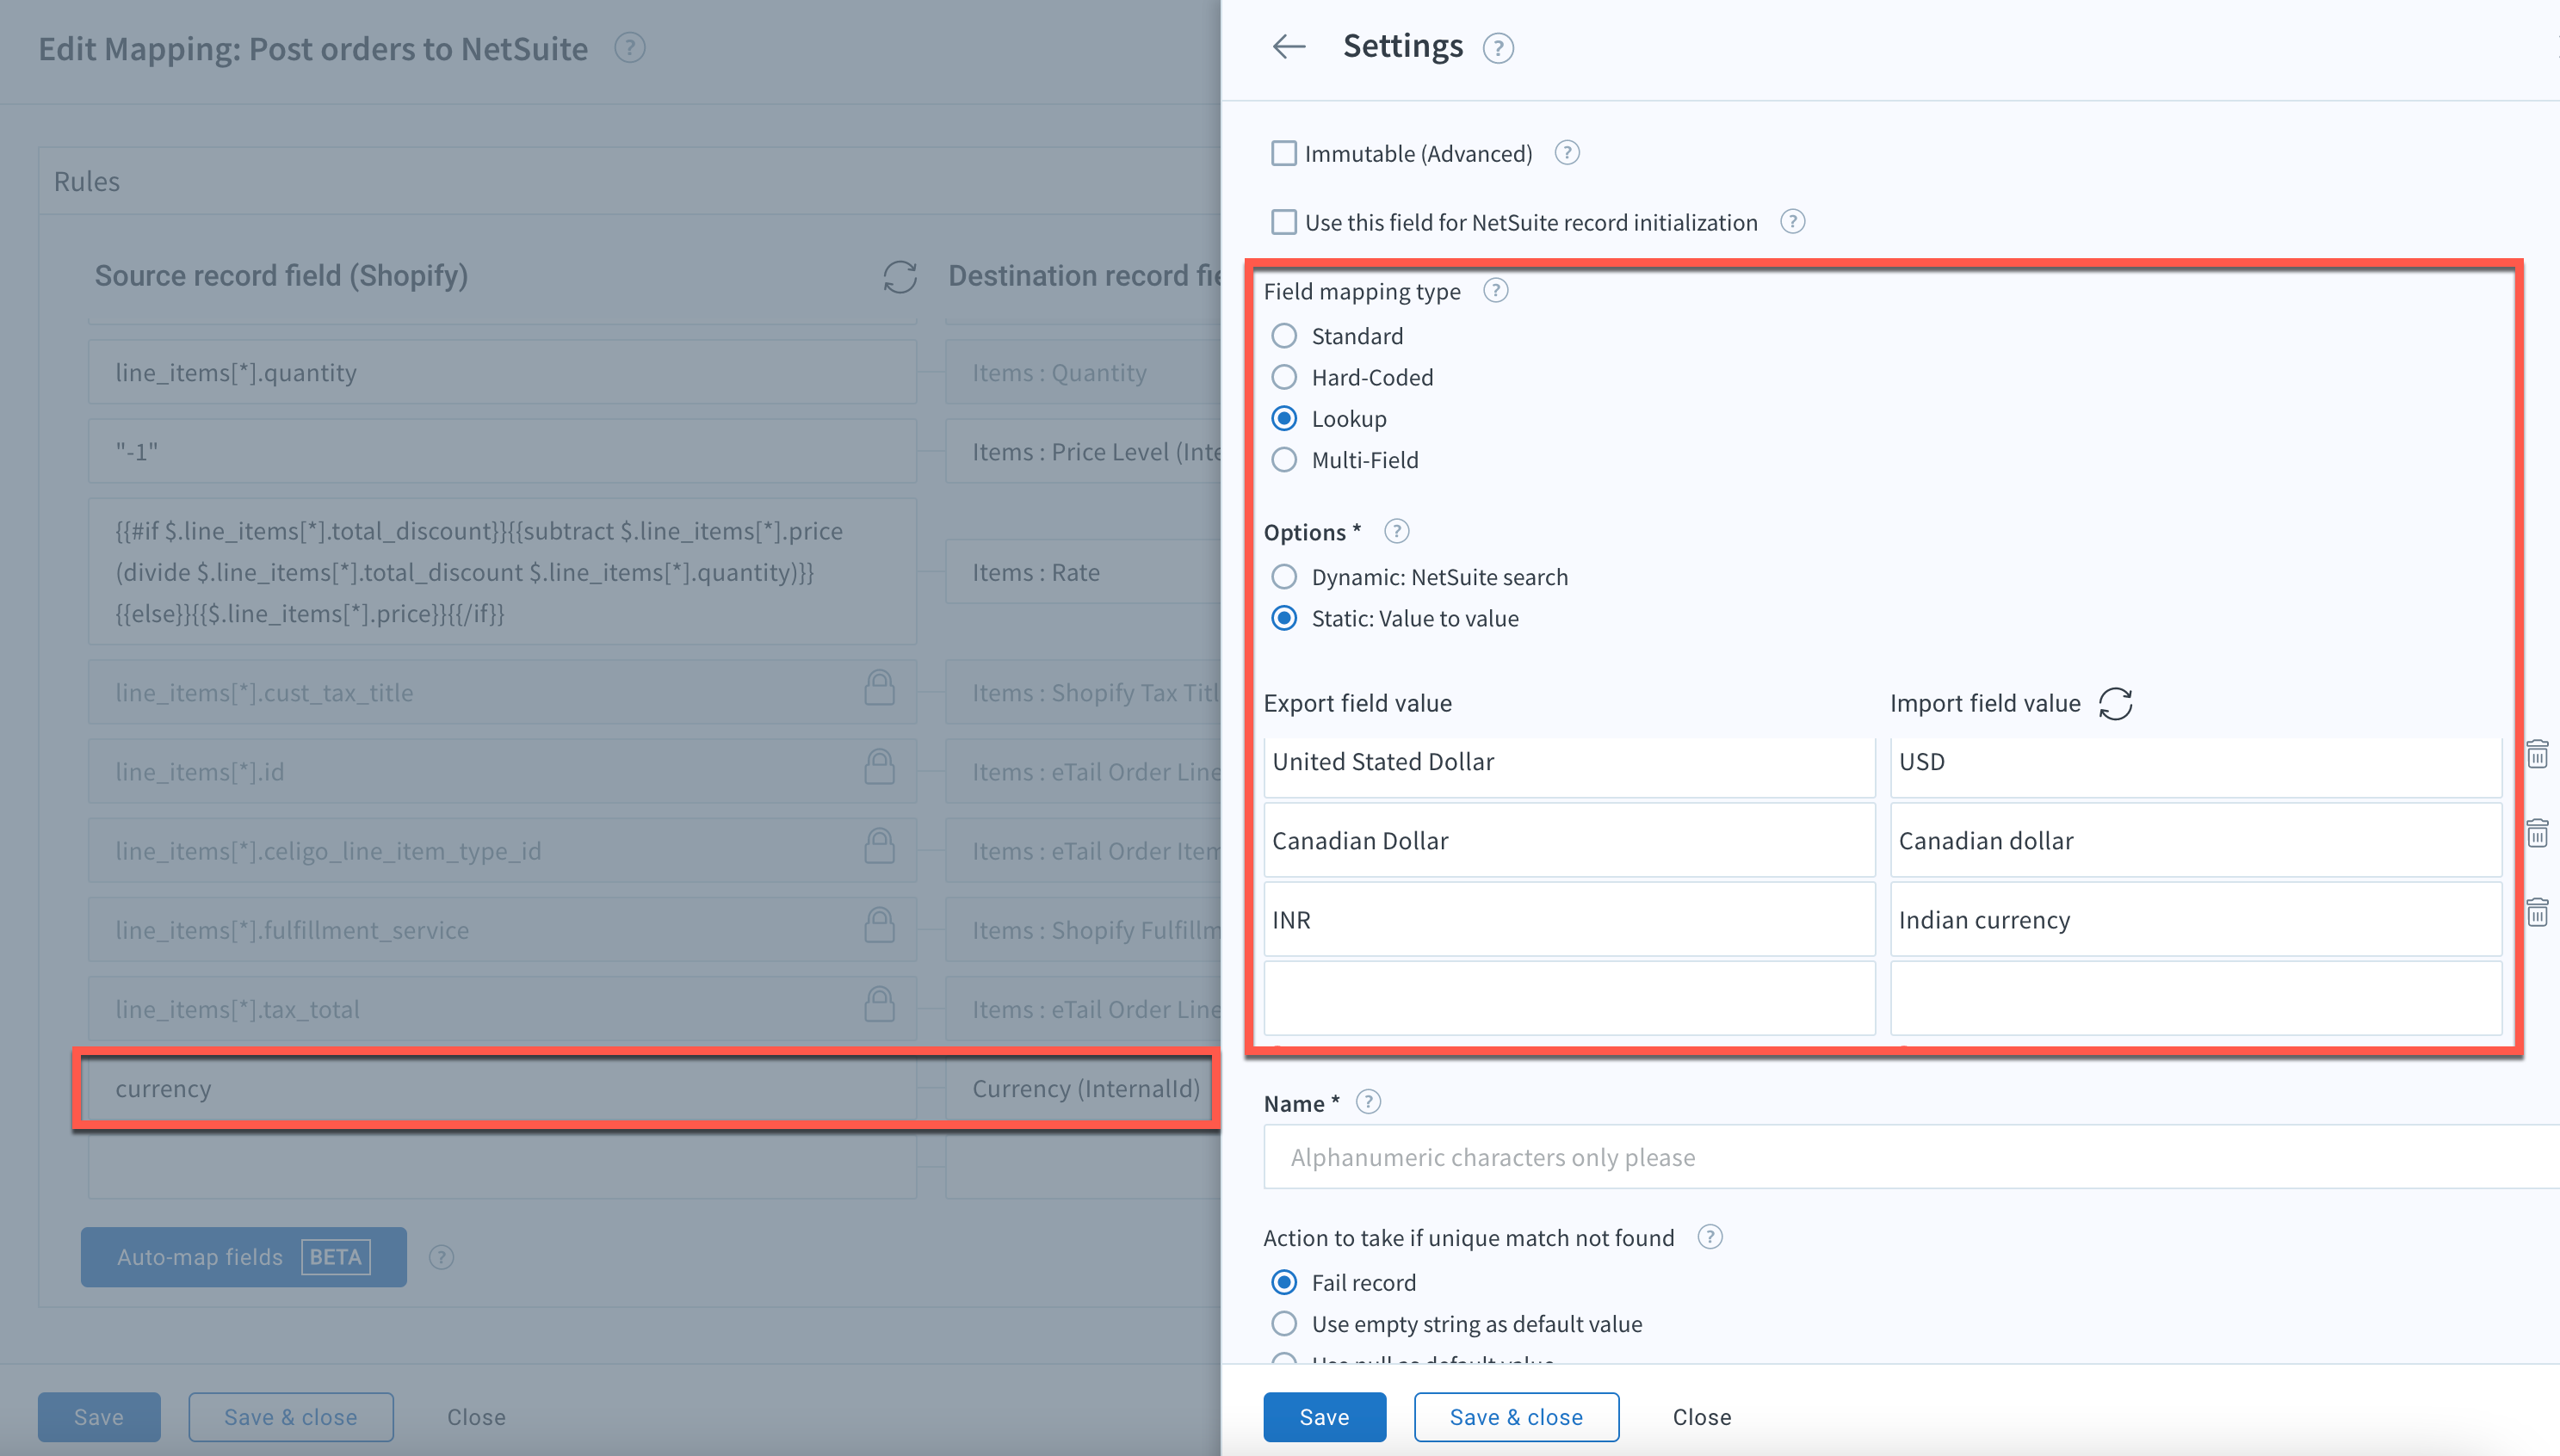Select Use empty string as default value

[x=1284, y=1324]
